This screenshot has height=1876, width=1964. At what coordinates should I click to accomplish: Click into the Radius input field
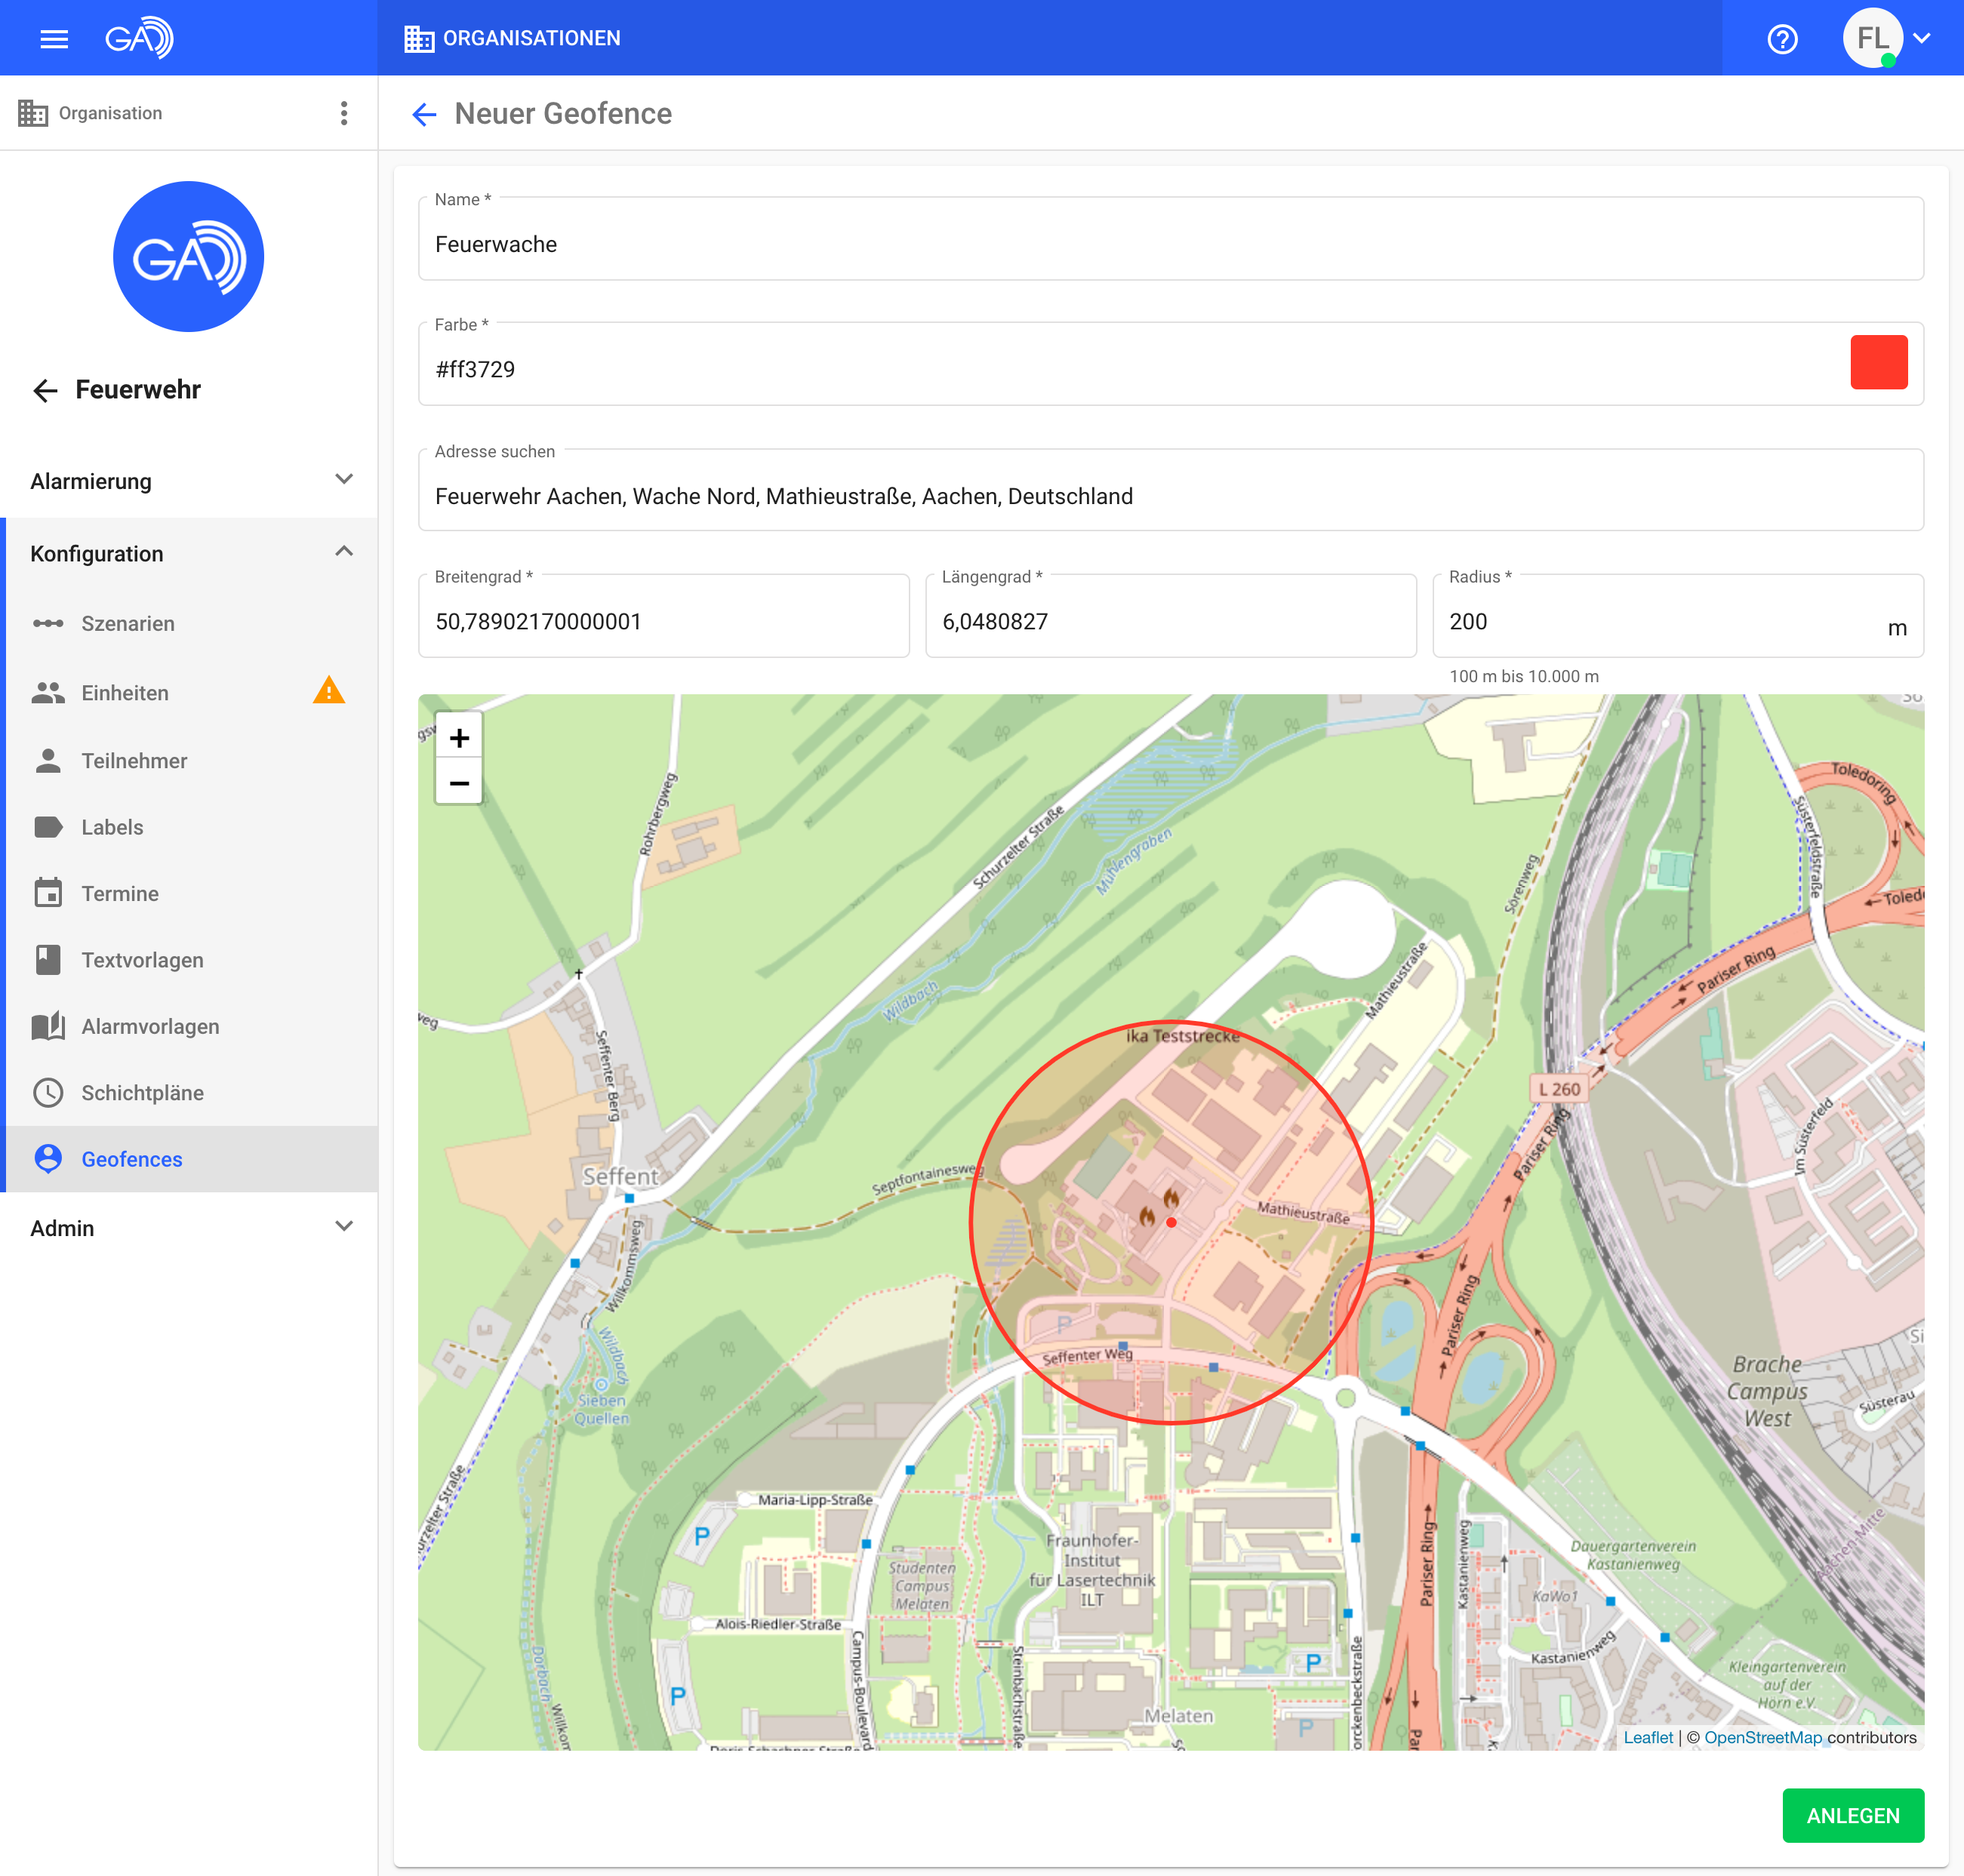(1650, 621)
